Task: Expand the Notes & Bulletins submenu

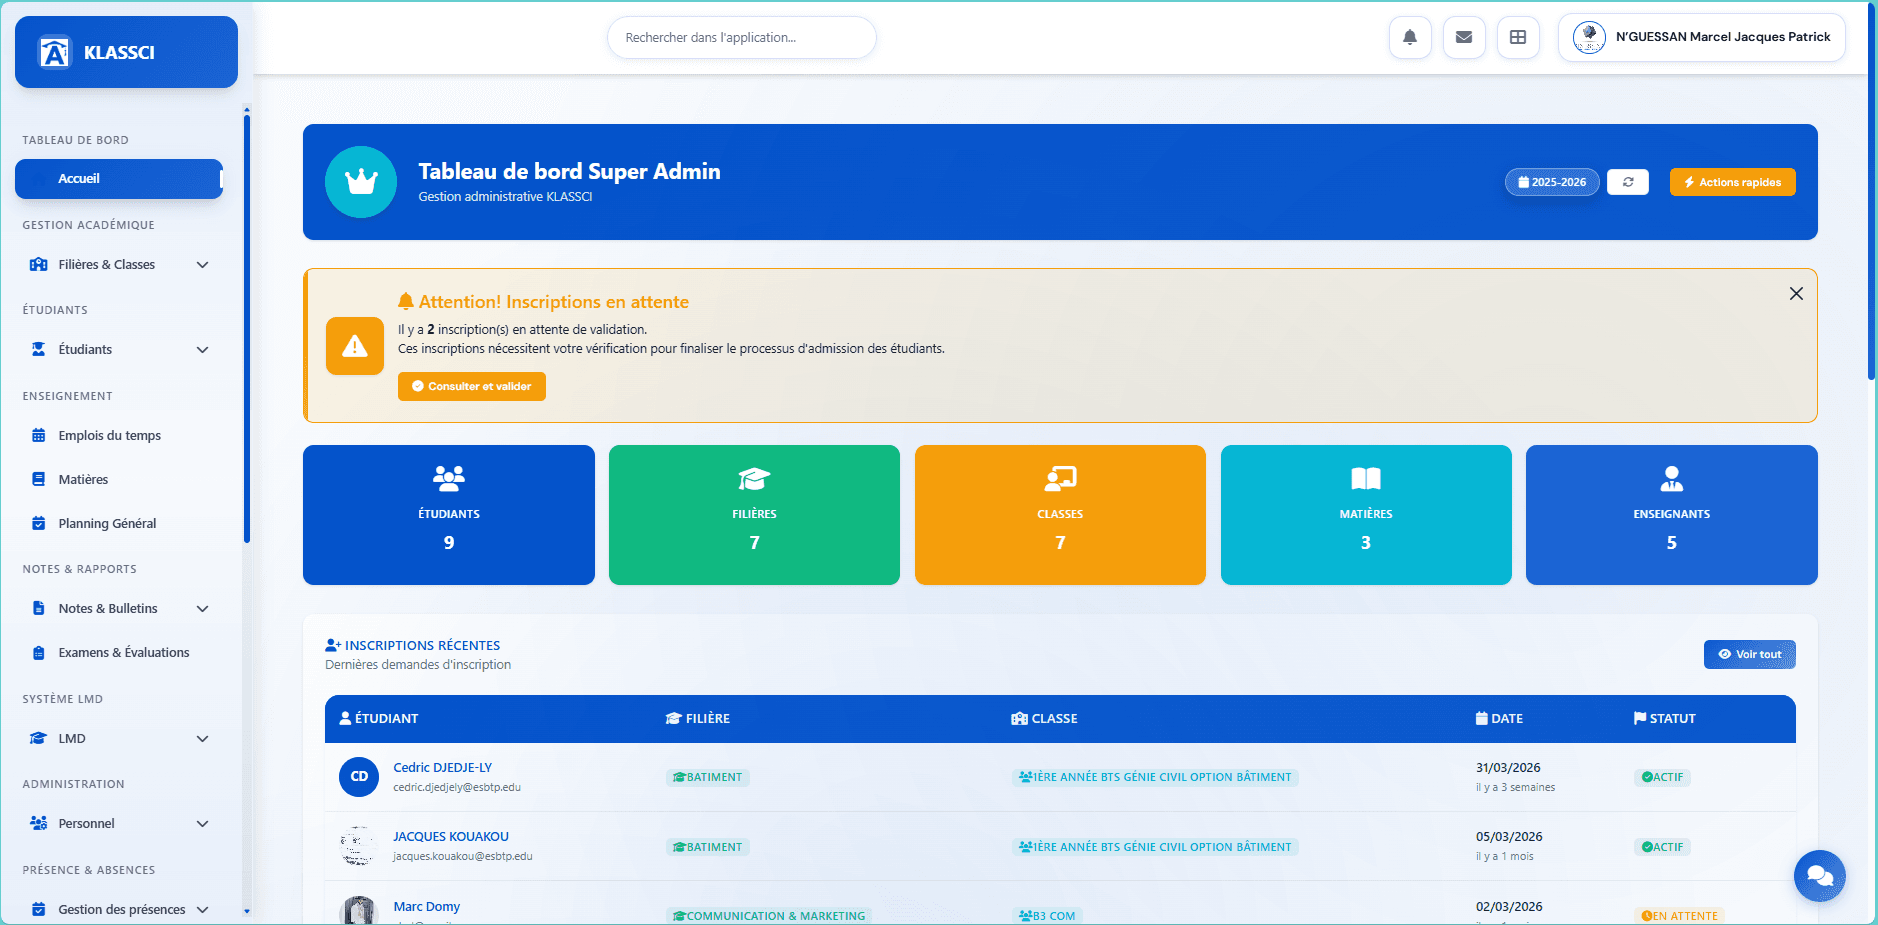Action: pos(120,609)
